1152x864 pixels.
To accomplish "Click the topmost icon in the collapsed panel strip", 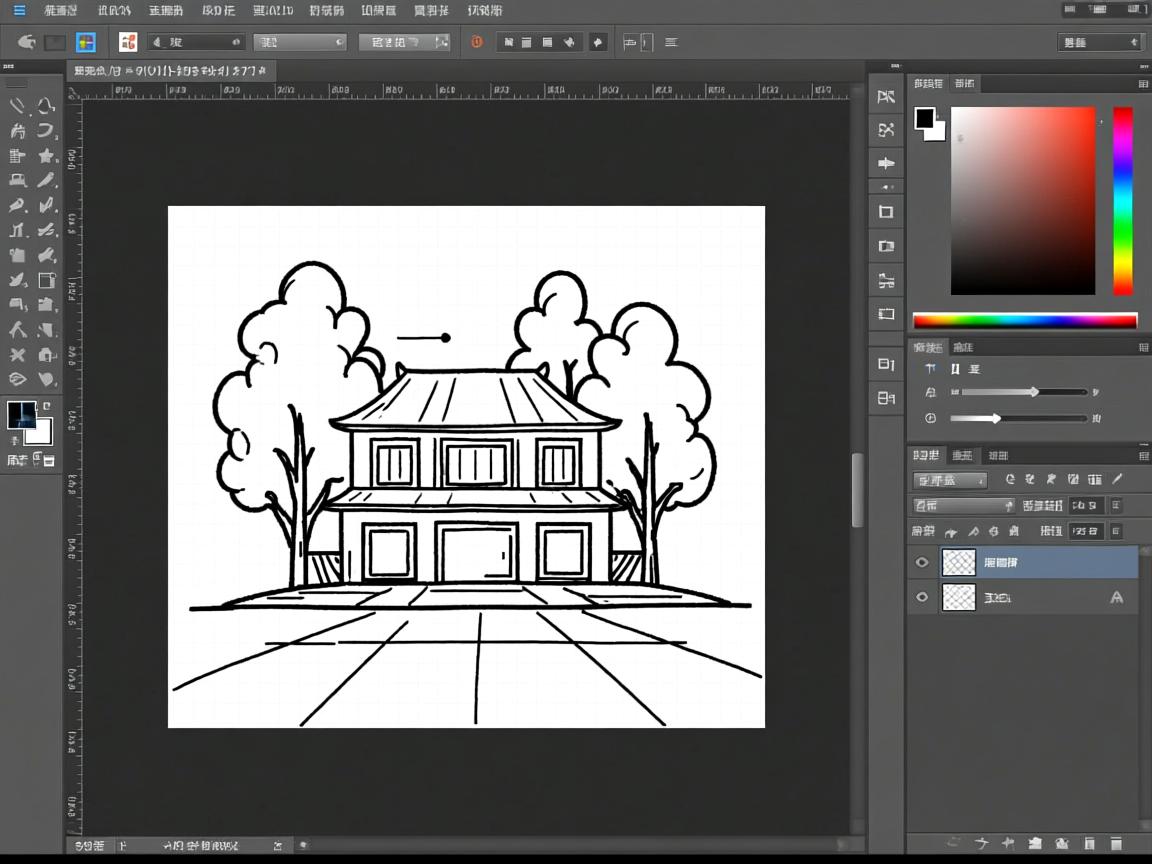I will [886, 97].
